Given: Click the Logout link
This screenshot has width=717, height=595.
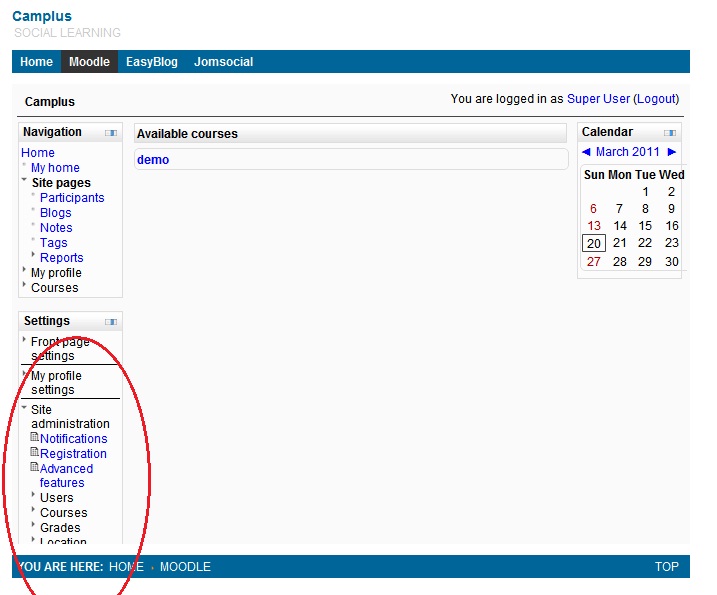Looking at the screenshot, I should (x=656, y=99).
